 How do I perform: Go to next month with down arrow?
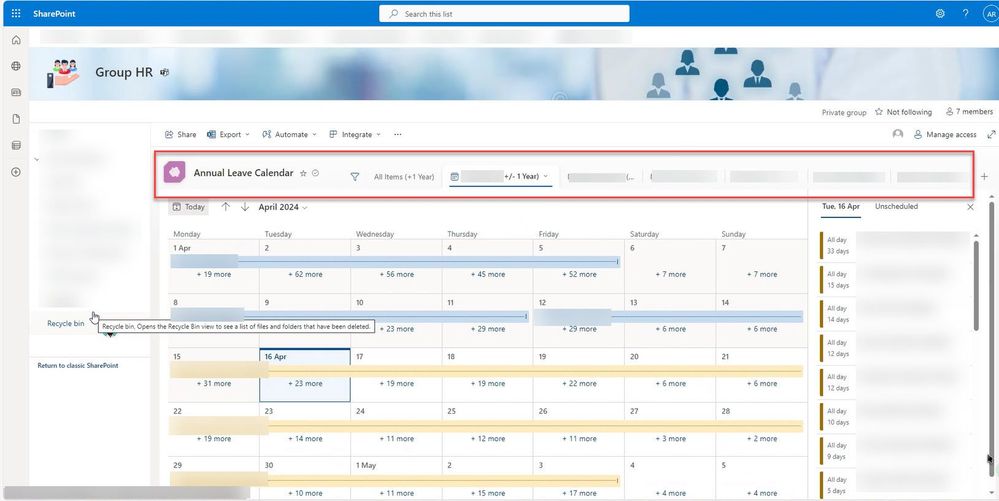pyautogui.click(x=245, y=207)
